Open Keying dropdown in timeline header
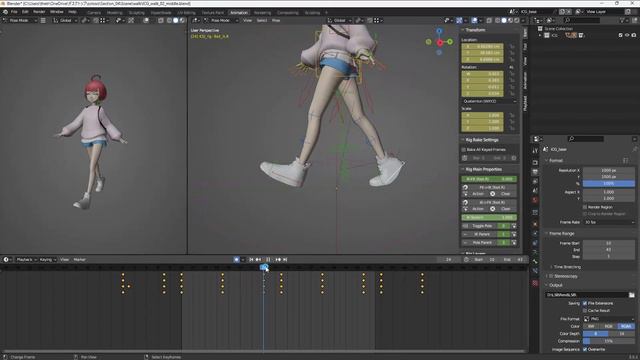This screenshot has width=640, height=360. click(48, 260)
